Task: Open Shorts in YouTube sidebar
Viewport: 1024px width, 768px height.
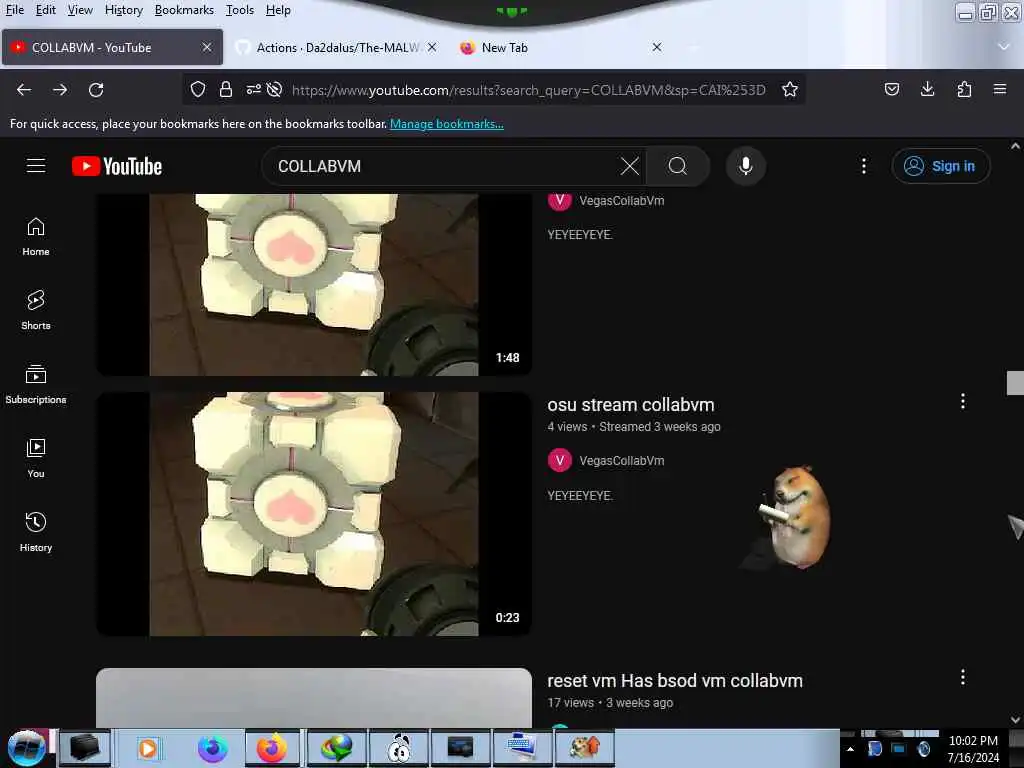Action: (36, 310)
